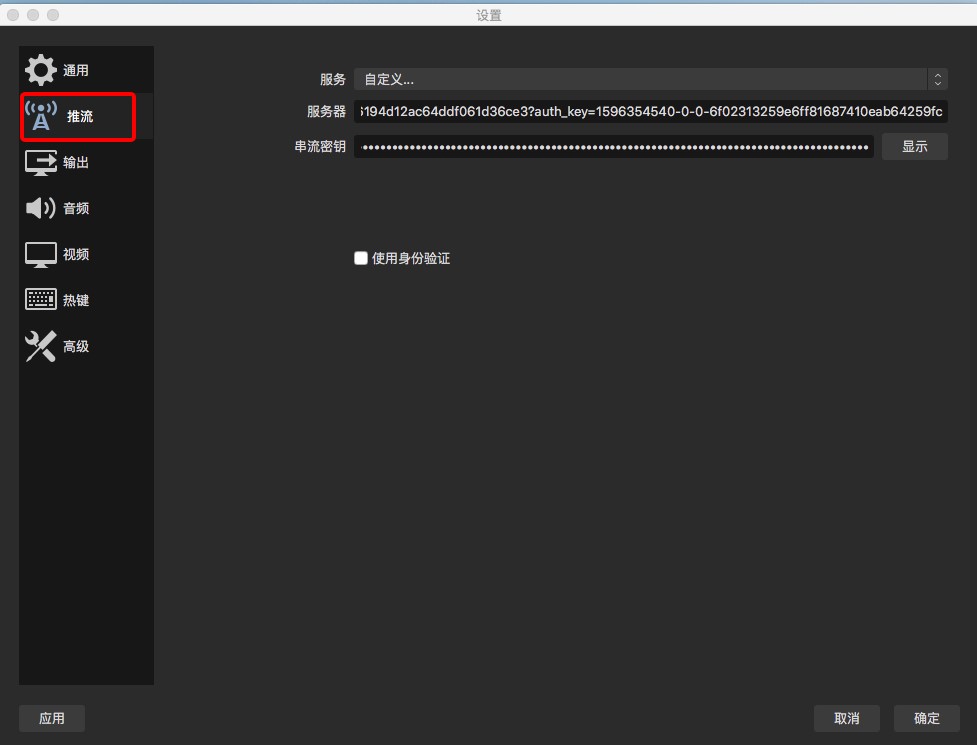The width and height of the screenshot is (977, 745).
Task: Open the 输出 output monitor icon
Action: pyautogui.click(x=41, y=163)
